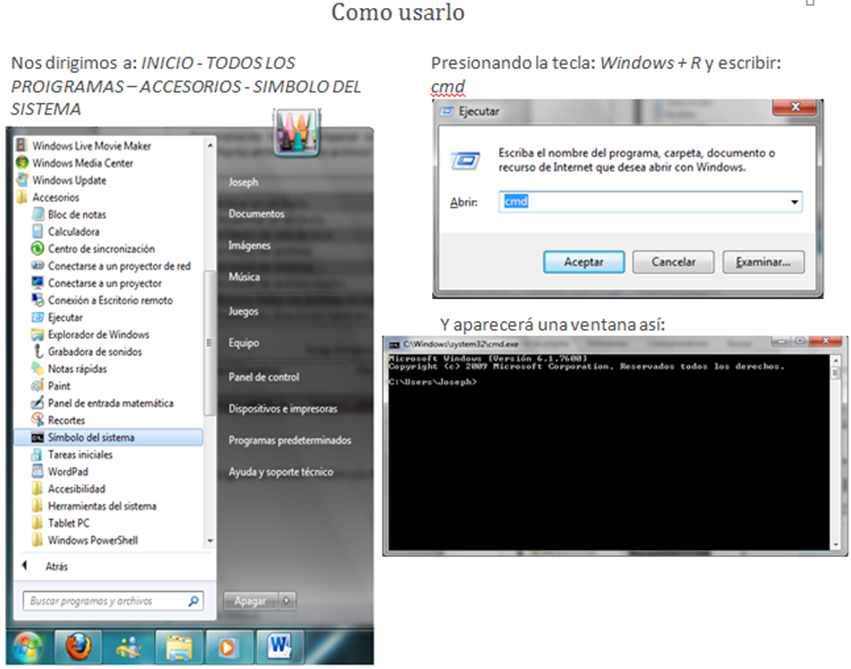Open file explorer taskbar icon

(x=179, y=647)
